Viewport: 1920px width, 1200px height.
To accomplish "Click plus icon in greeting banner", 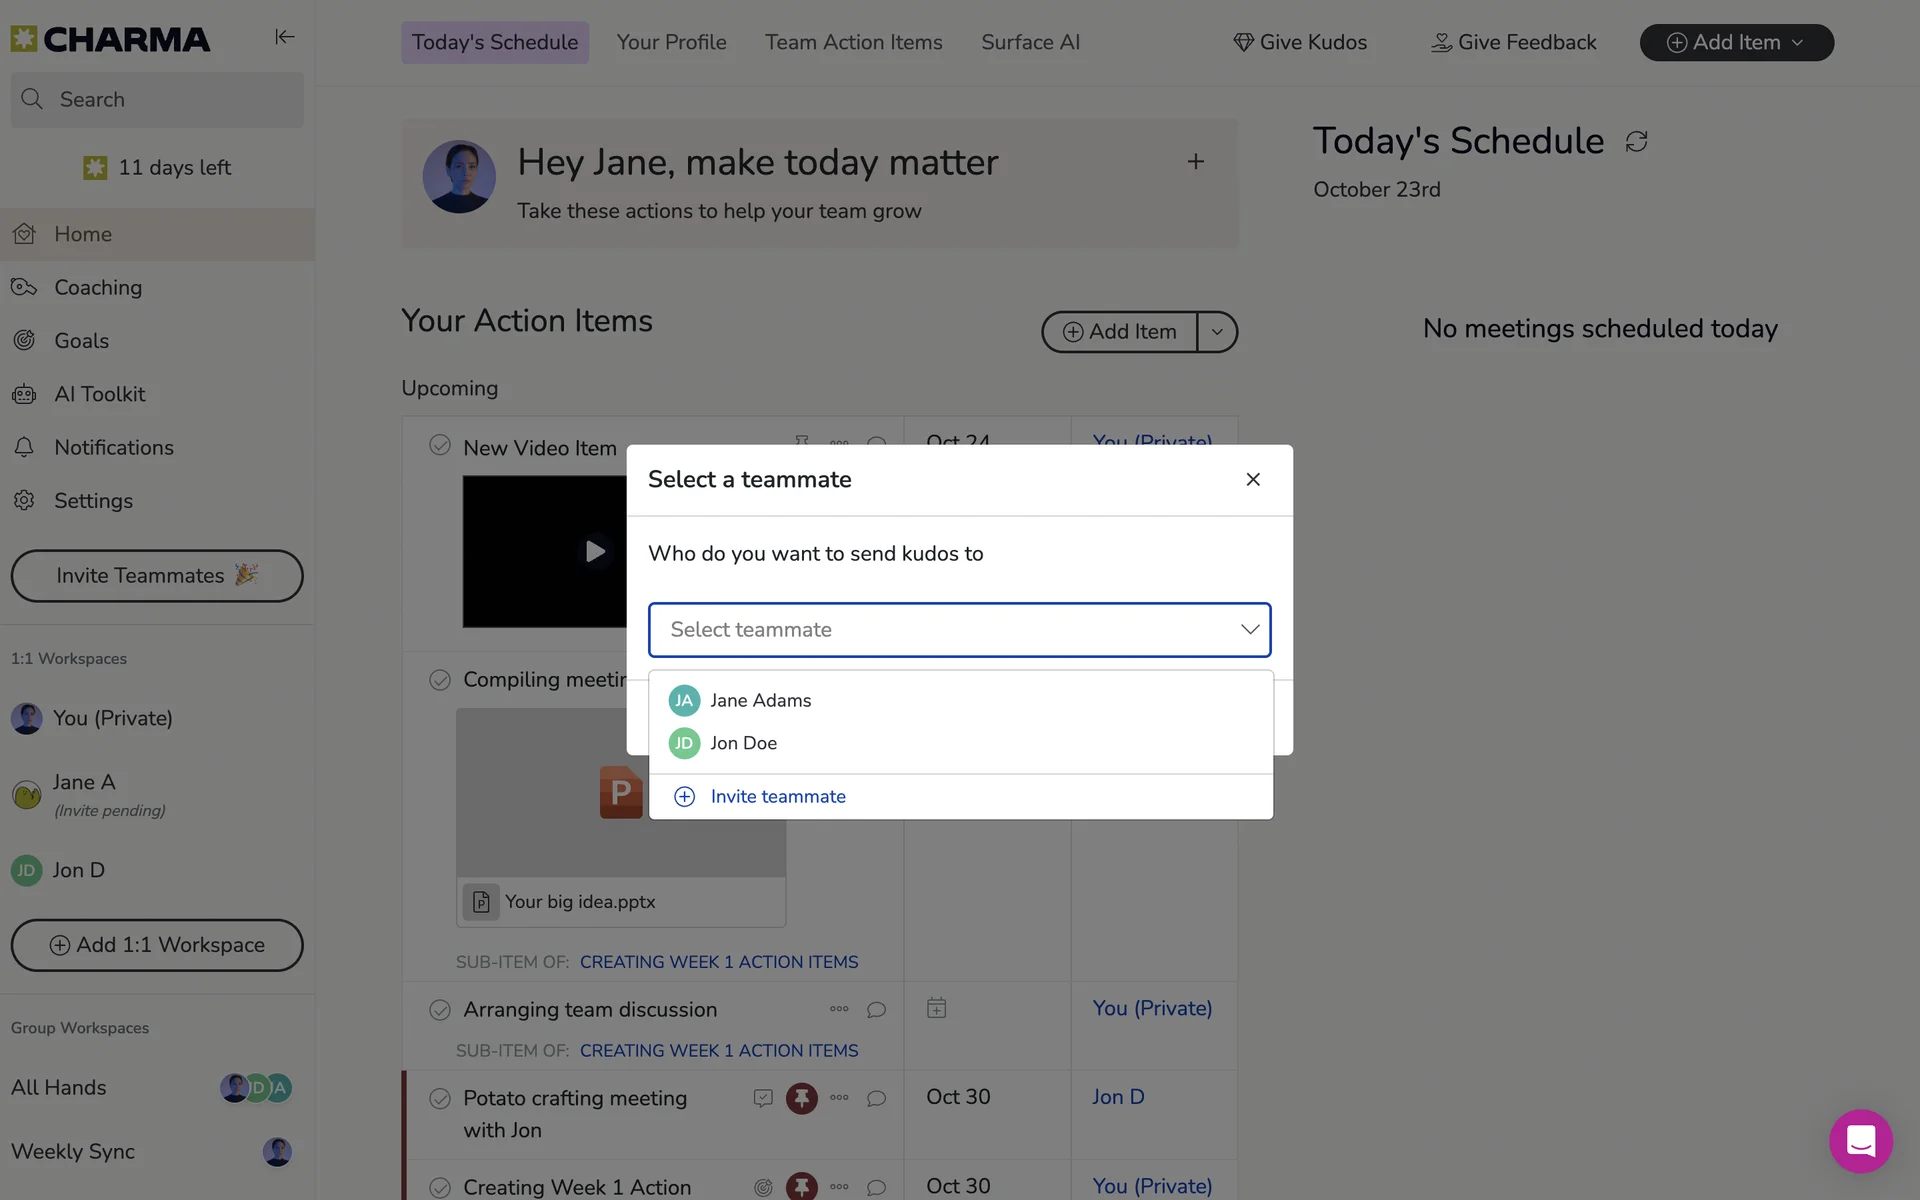I will pyautogui.click(x=1195, y=162).
